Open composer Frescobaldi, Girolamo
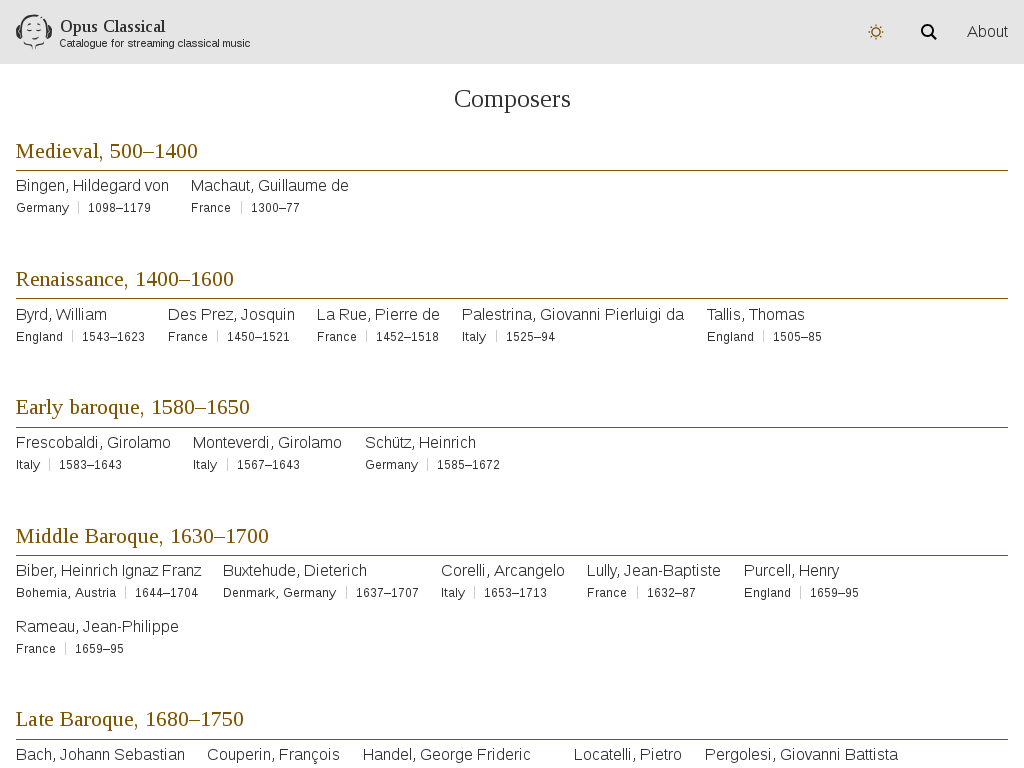The height and width of the screenshot is (768, 1024). point(93,442)
